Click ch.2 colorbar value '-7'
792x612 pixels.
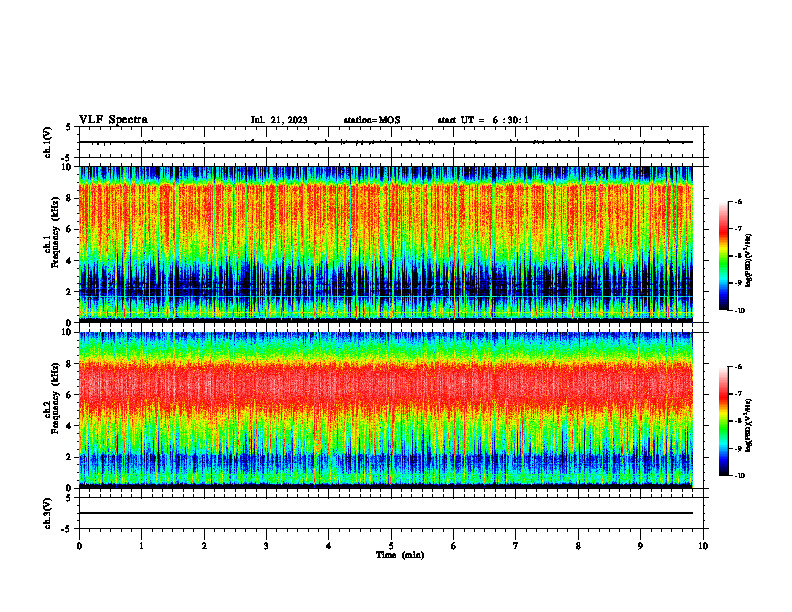[x=738, y=394]
